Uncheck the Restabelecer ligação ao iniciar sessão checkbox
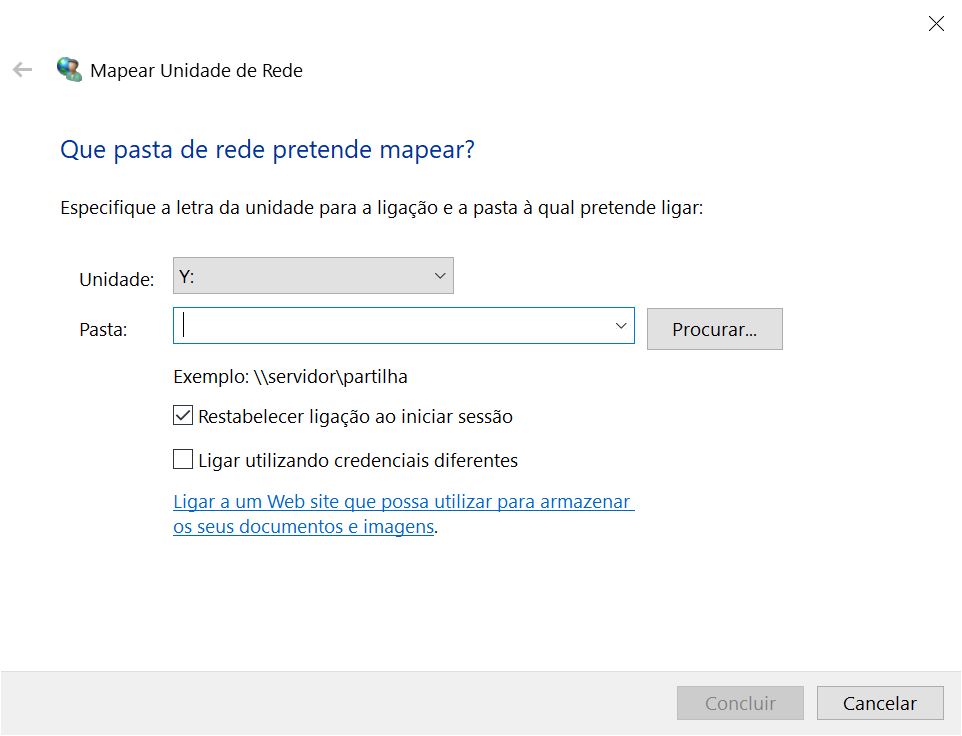 point(183,416)
